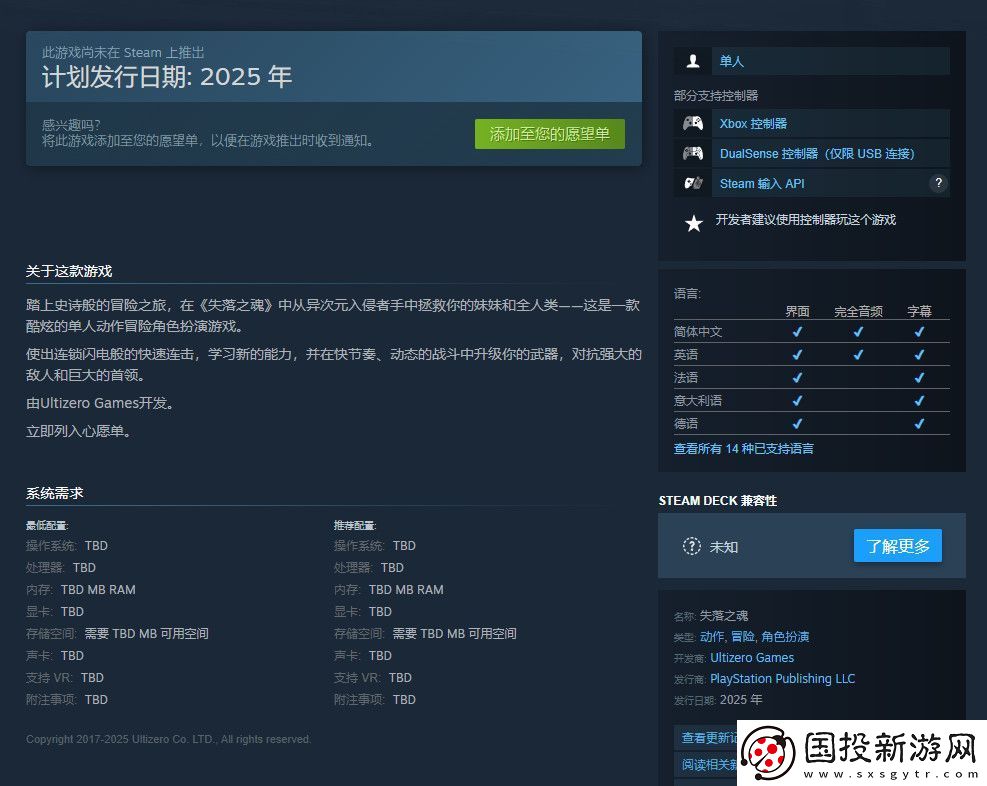This screenshot has height=786, width=987.
Task: Click full audio checkmark for 英语
Action: (858, 355)
